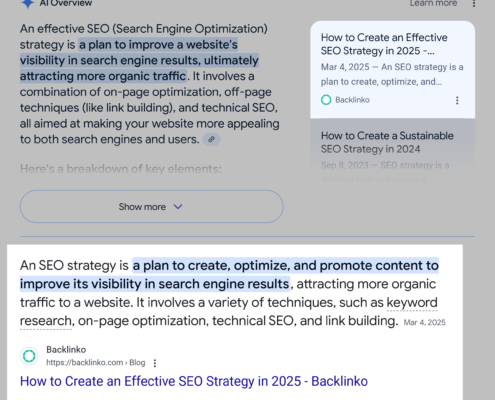Screen dimensions: 495x400
Task: Click the Learn more link
Action: 433,3
